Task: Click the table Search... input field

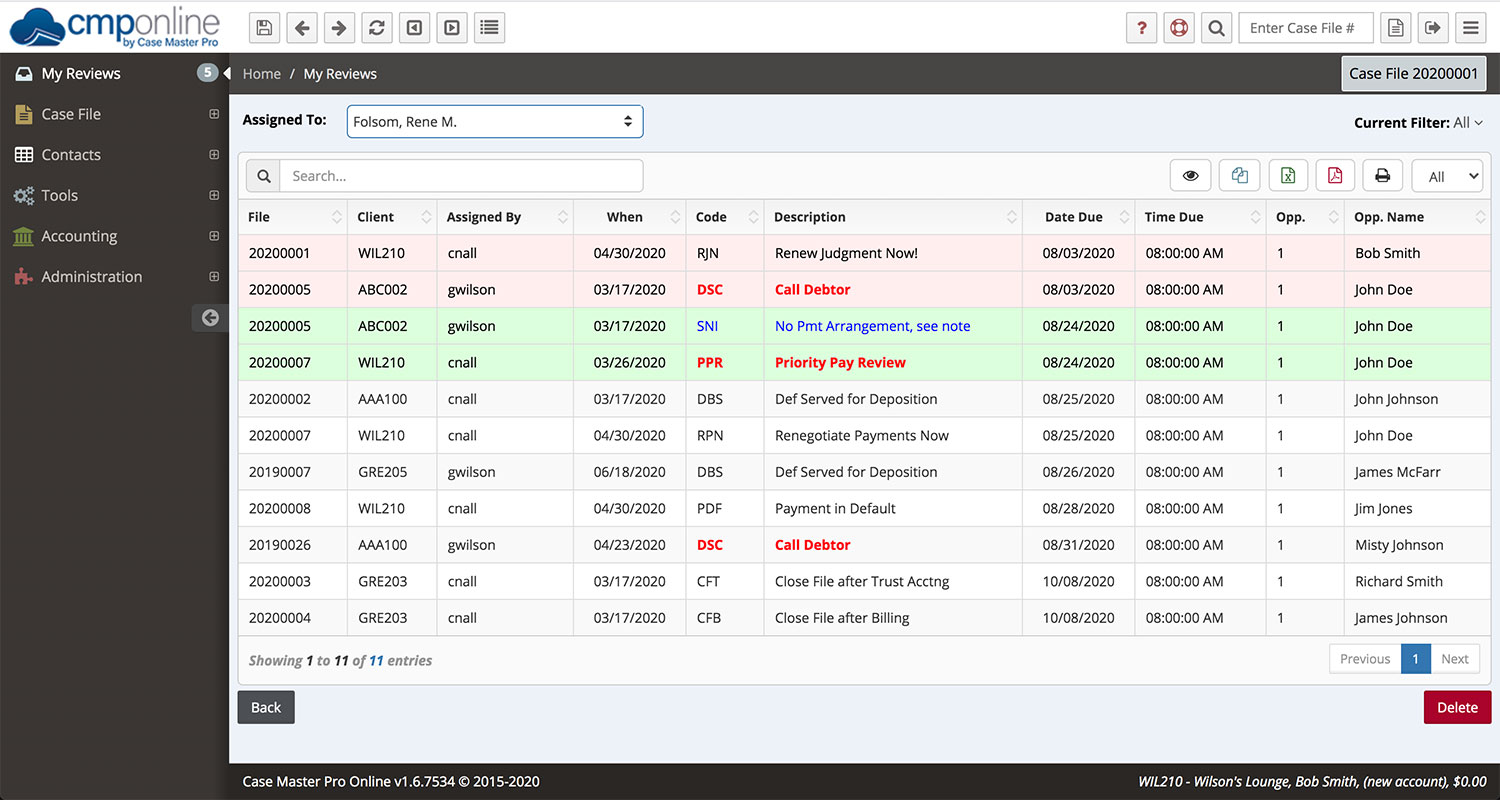Action: (x=461, y=176)
